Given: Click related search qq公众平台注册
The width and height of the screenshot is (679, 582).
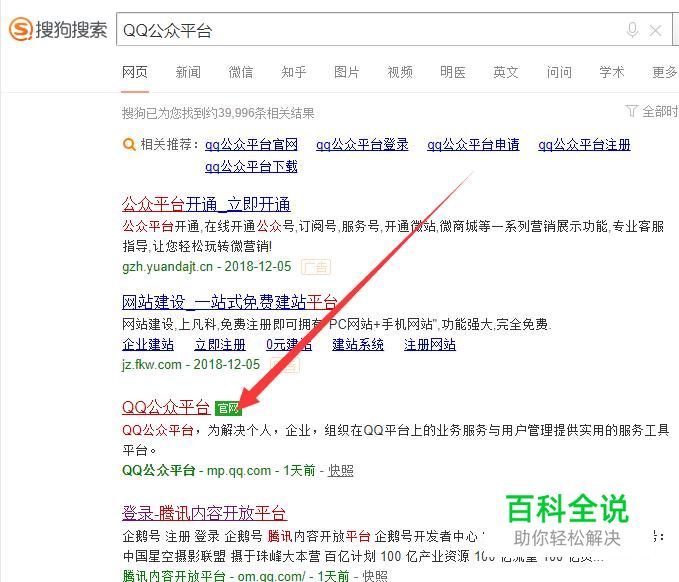Looking at the screenshot, I should coord(584,144).
